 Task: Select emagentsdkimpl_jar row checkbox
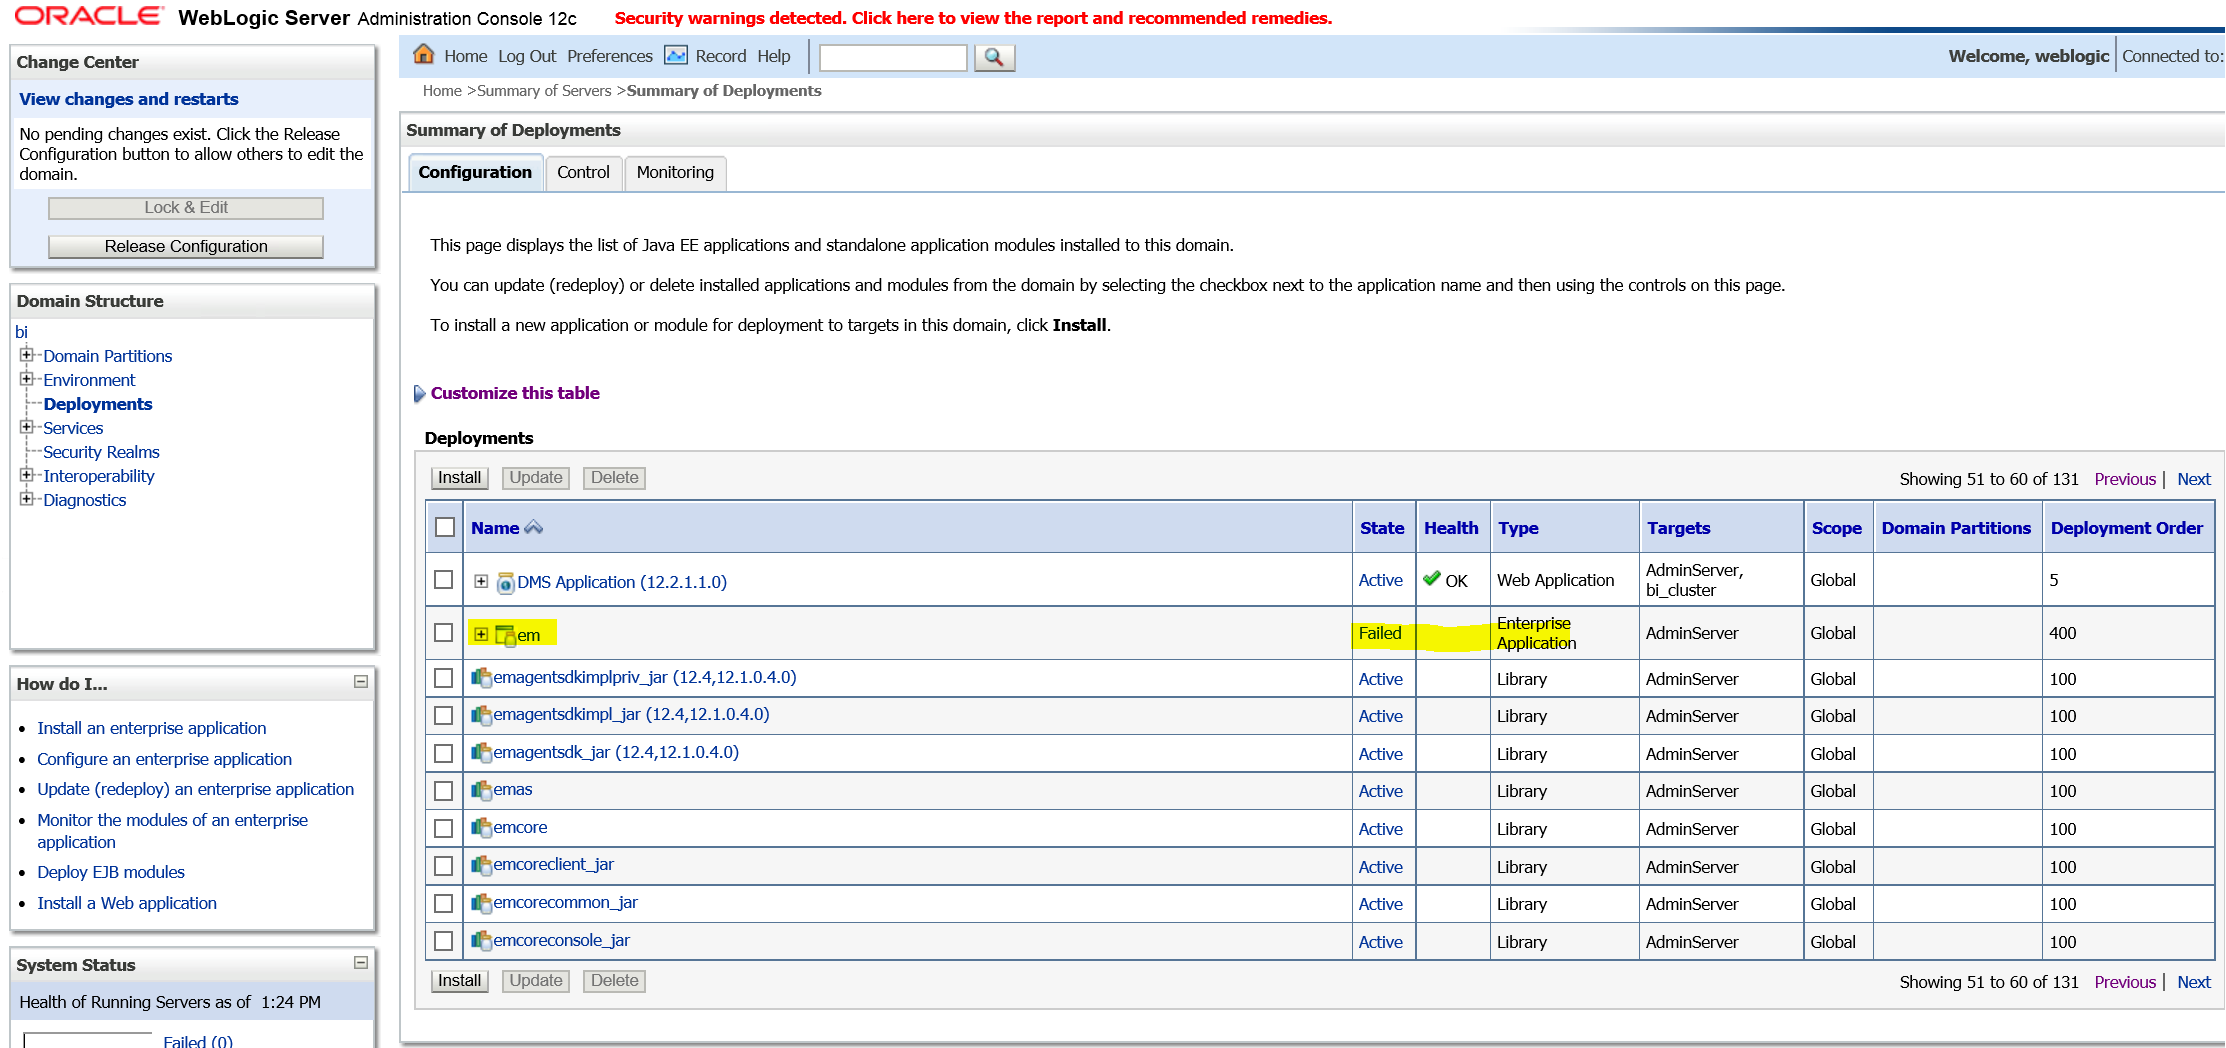tap(444, 716)
